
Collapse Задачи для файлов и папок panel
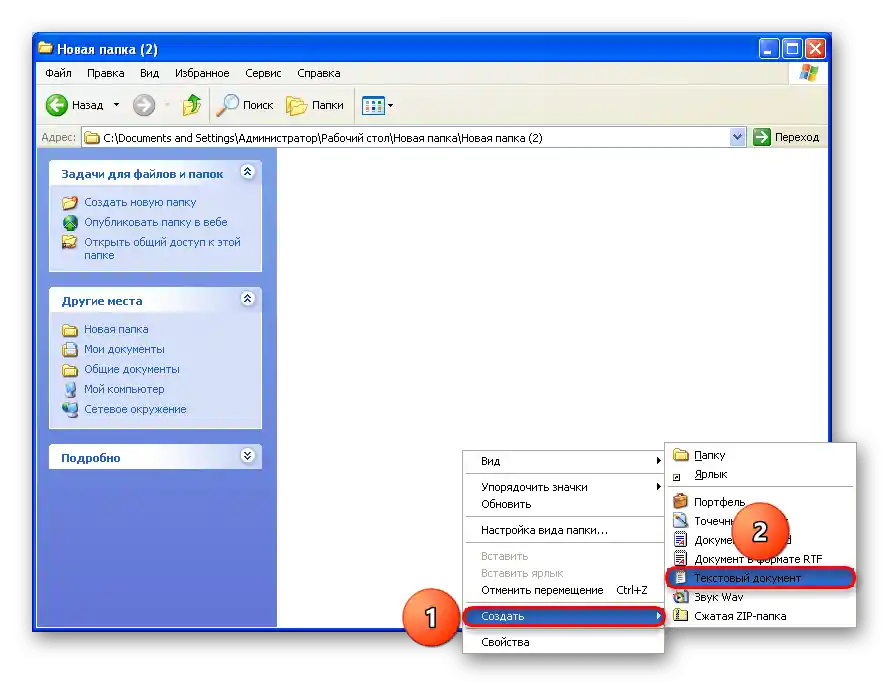[x=247, y=172]
